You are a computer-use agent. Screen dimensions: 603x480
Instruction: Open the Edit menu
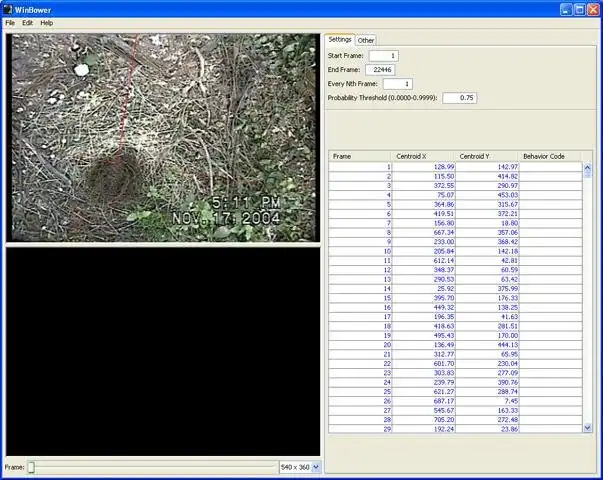27,23
